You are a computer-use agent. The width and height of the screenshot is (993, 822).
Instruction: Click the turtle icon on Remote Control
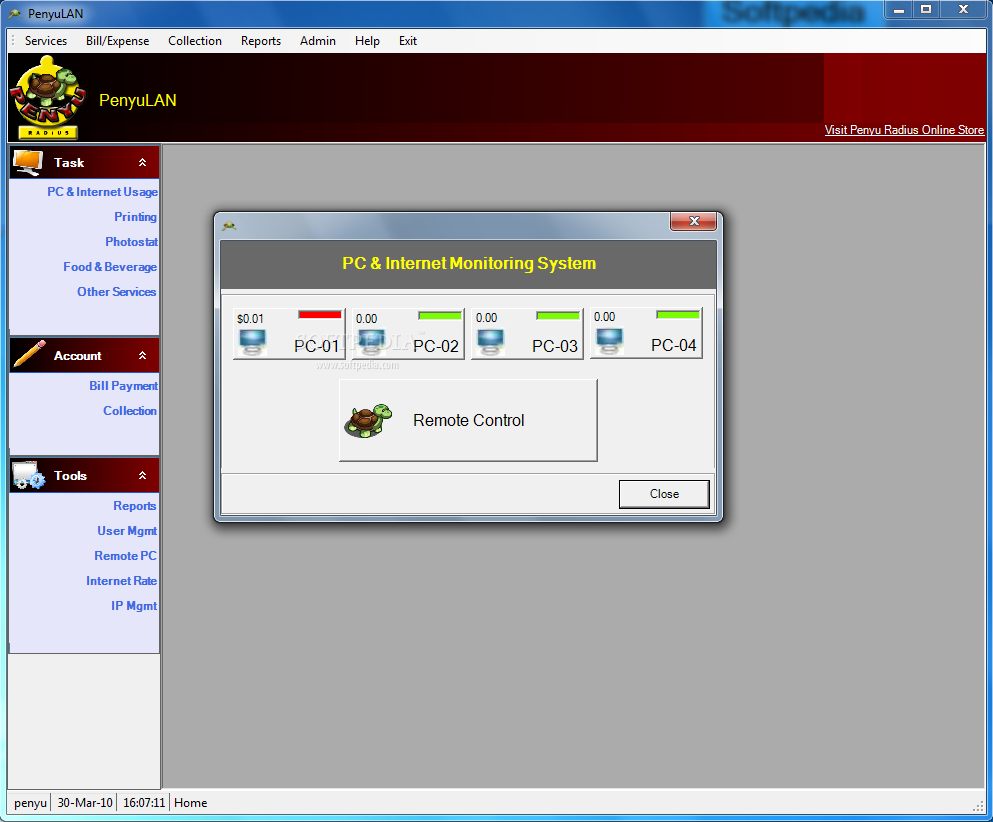point(368,420)
